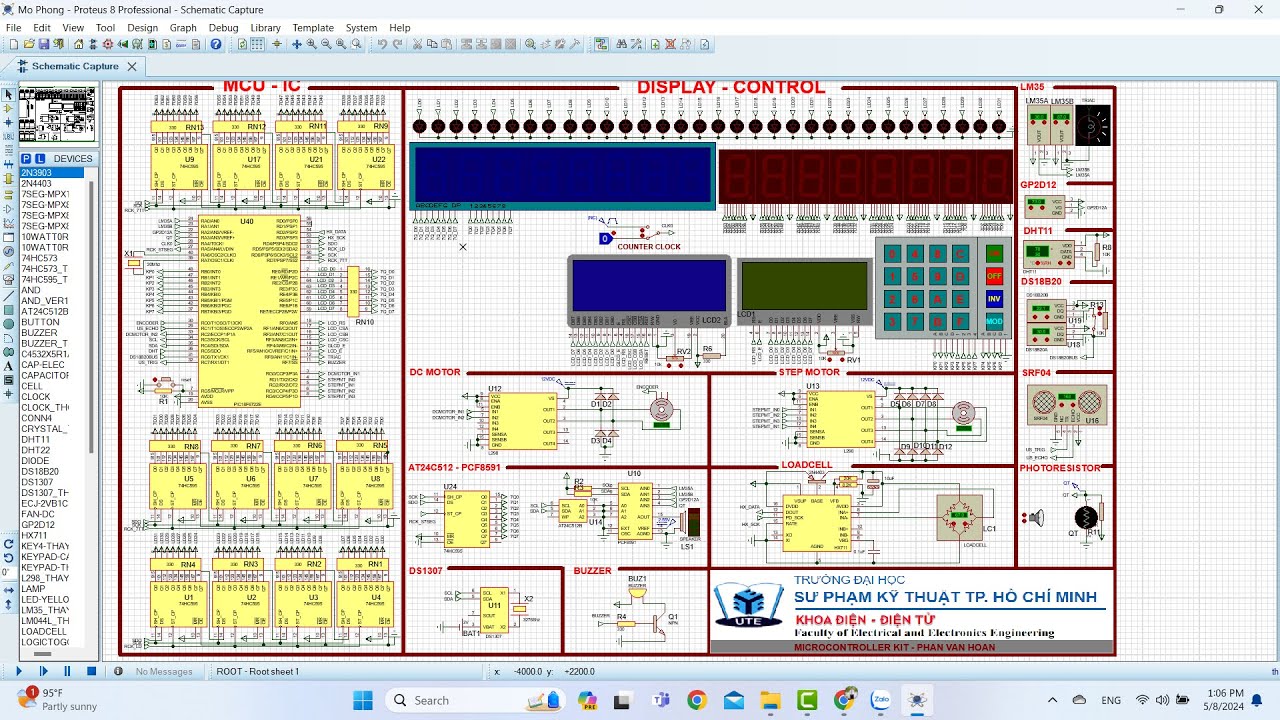Click the Pan/center crosshair toolbar icon
Image resolution: width=1280 pixels, height=720 pixels.
click(296, 44)
